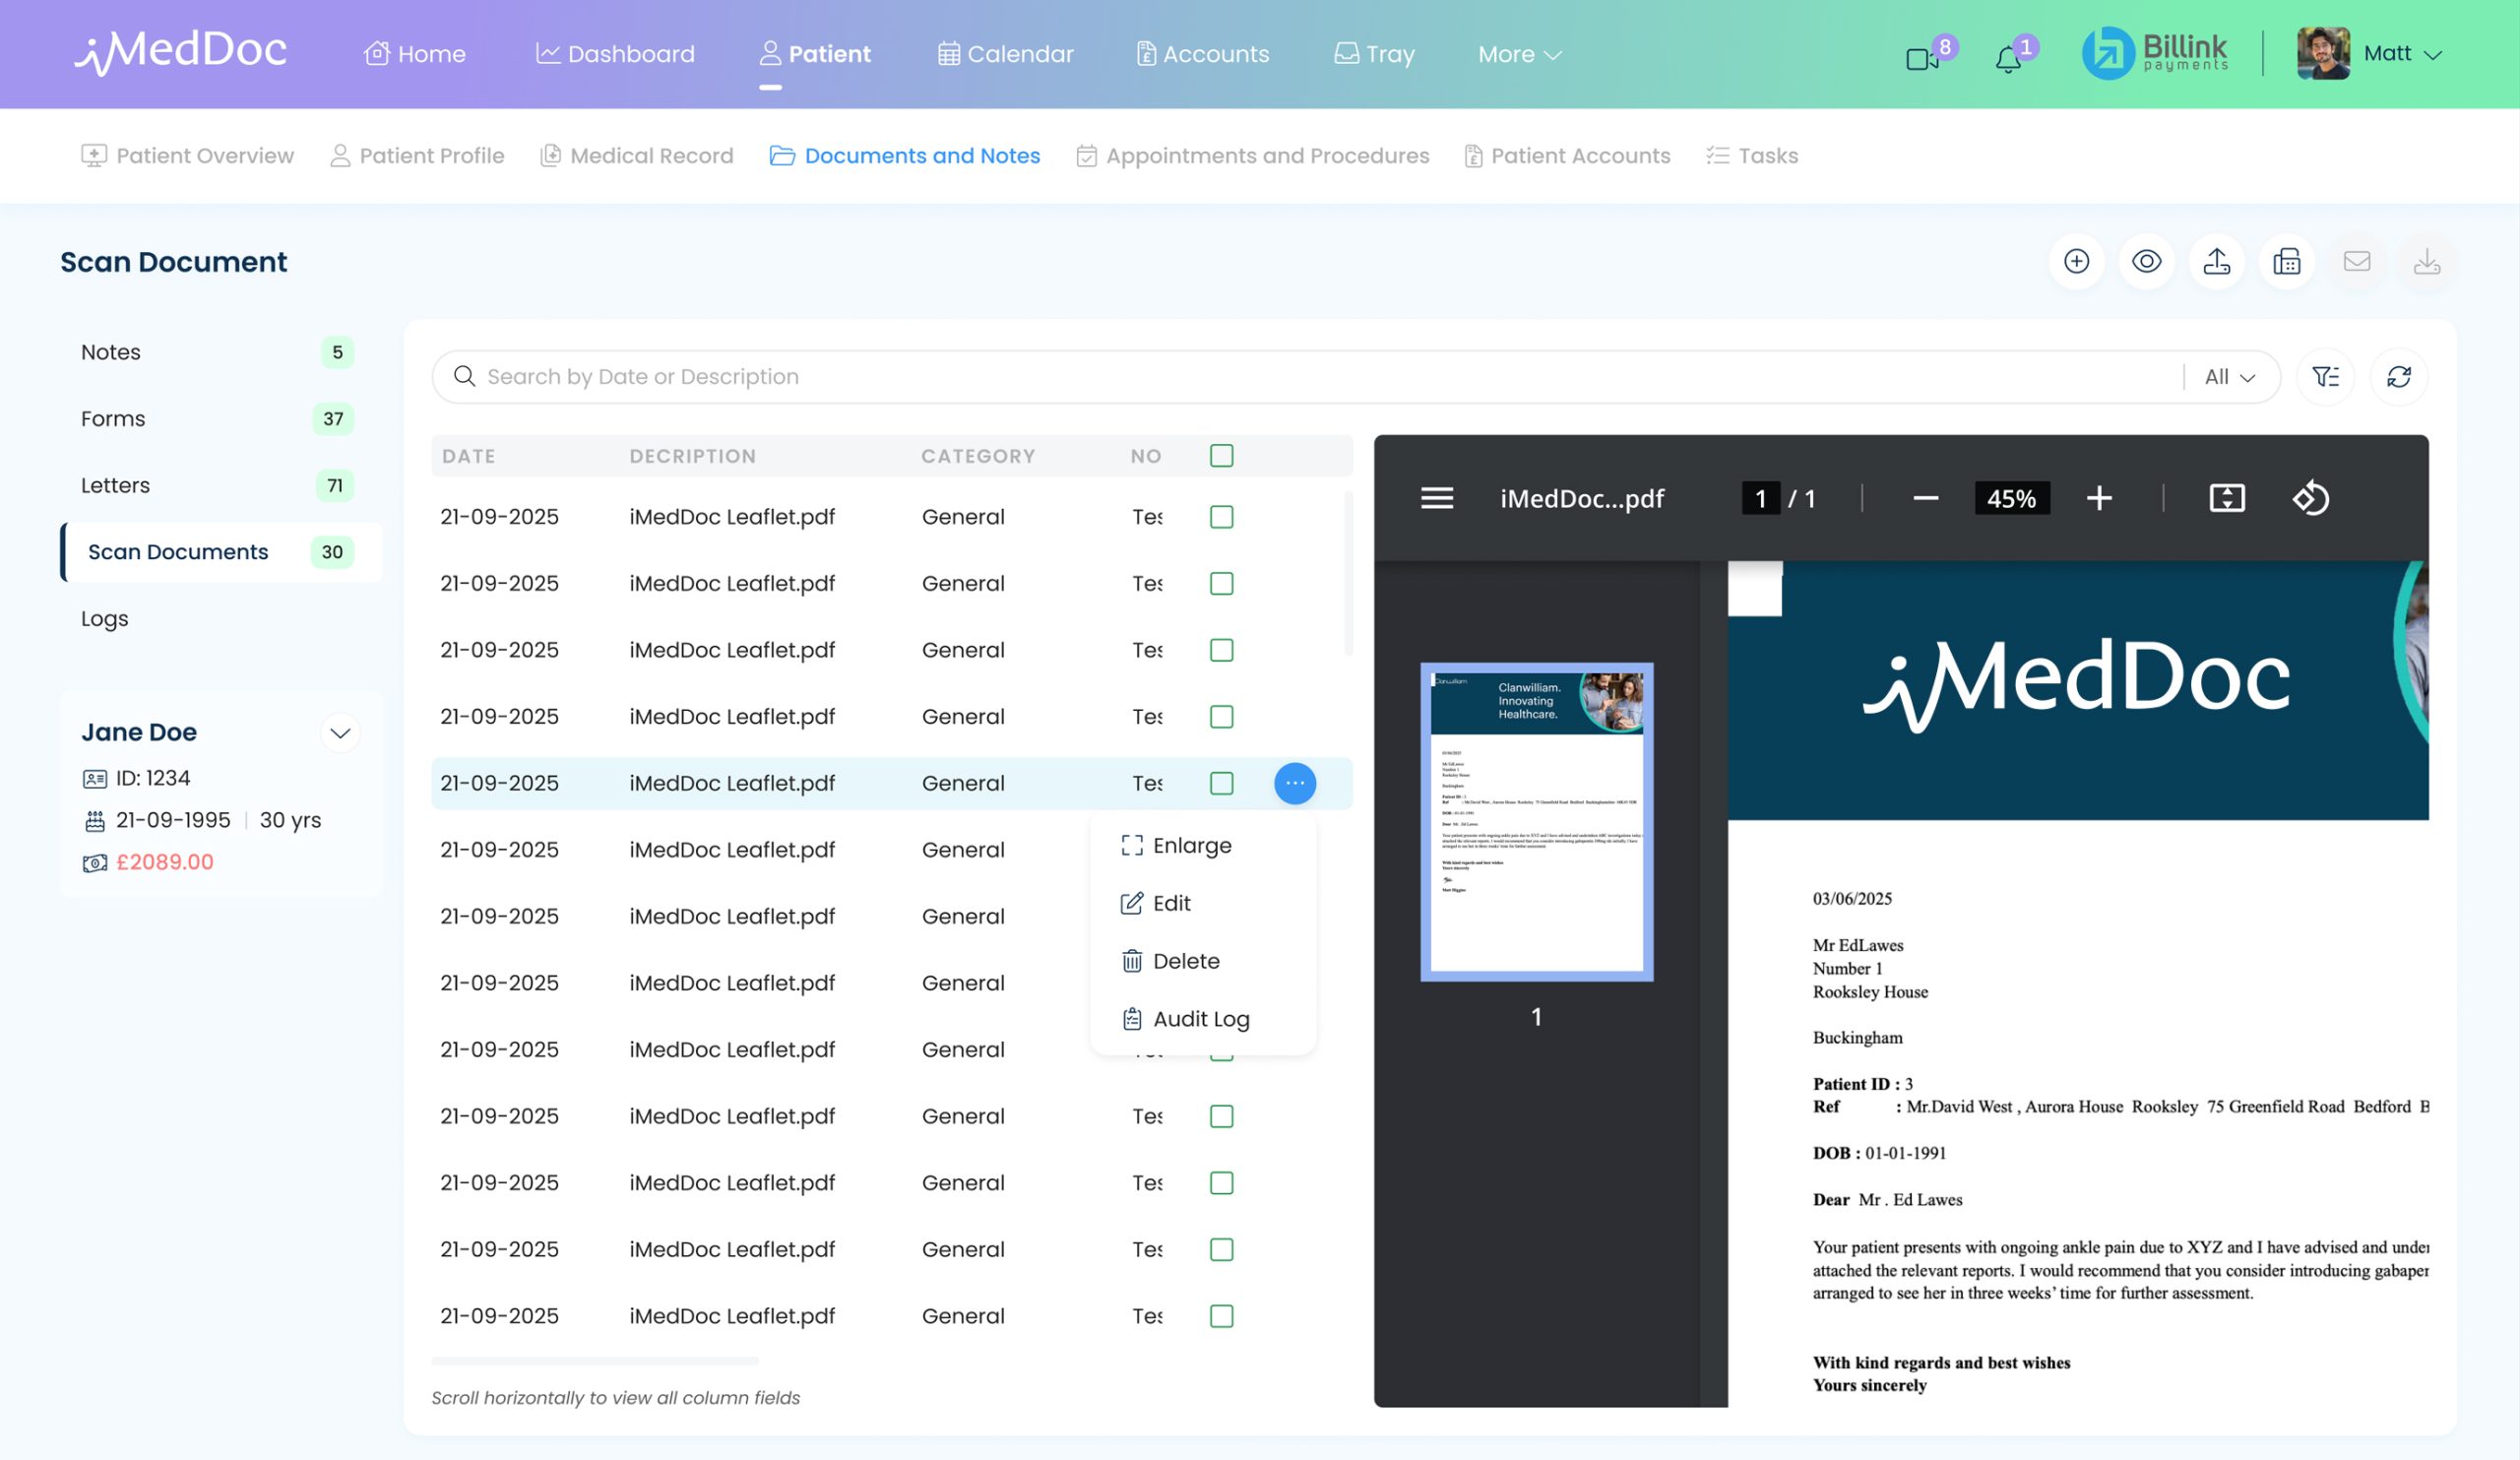The width and height of the screenshot is (2520, 1460).
Task: Open Scan Documents in the sidebar
Action: coord(178,551)
